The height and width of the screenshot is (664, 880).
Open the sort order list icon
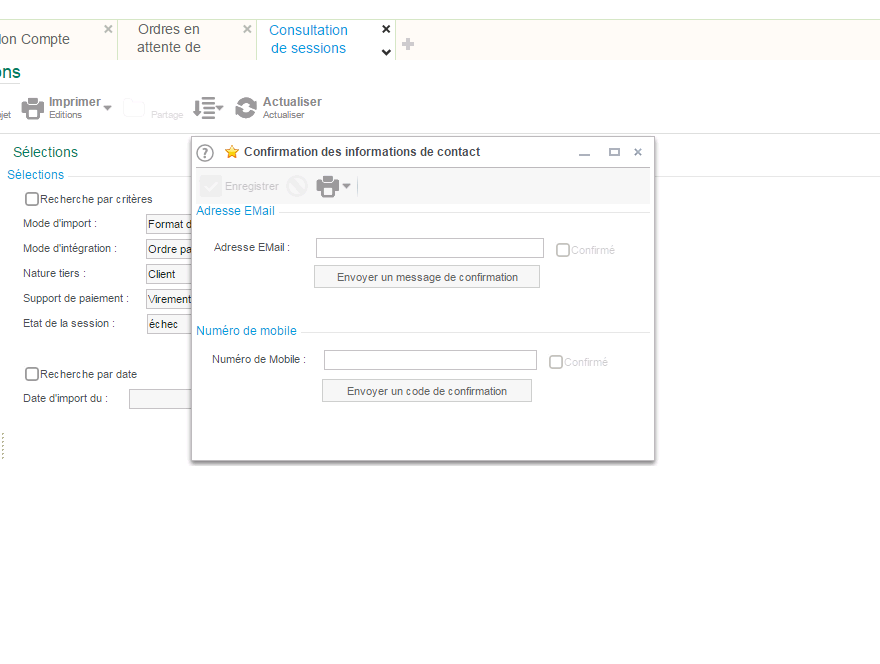tap(208, 108)
